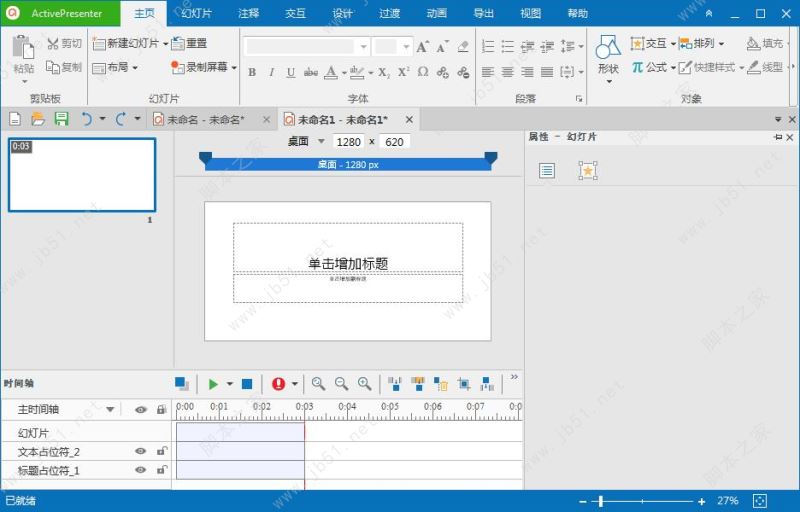Click the width field showing 1280
Screen dimensions: 800x512
(x=348, y=142)
